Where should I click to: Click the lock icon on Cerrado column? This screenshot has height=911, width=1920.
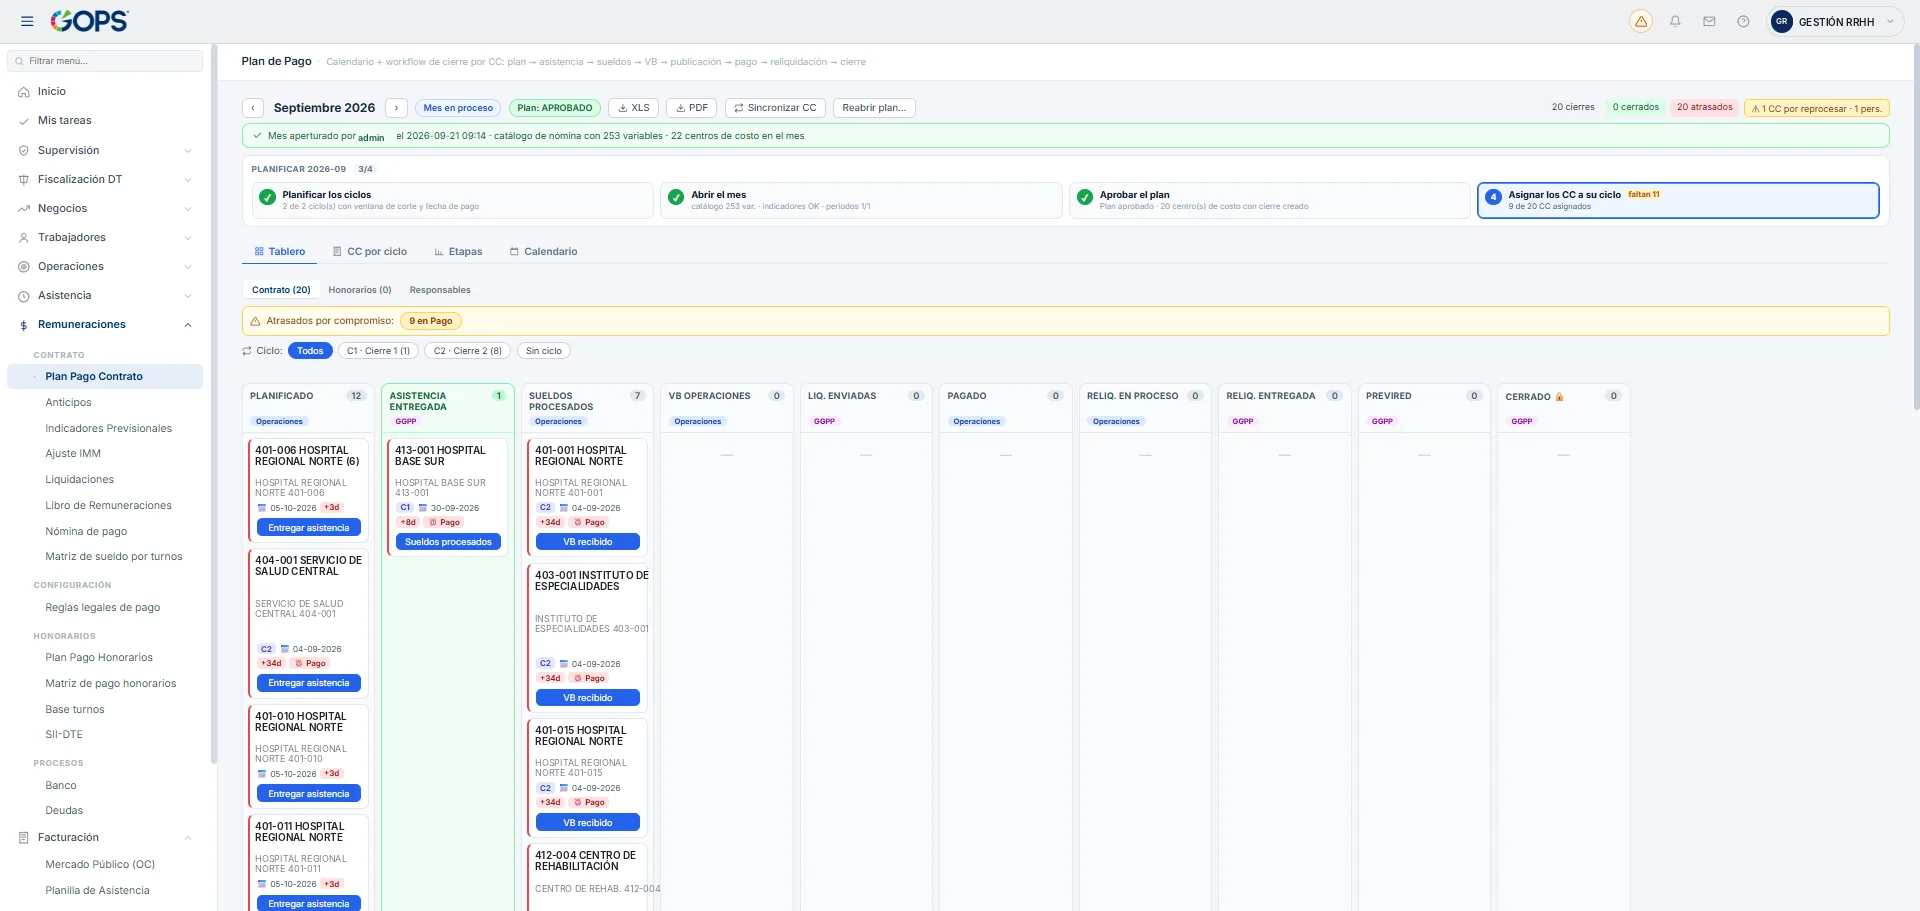pyautogui.click(x=1559, y=397)
